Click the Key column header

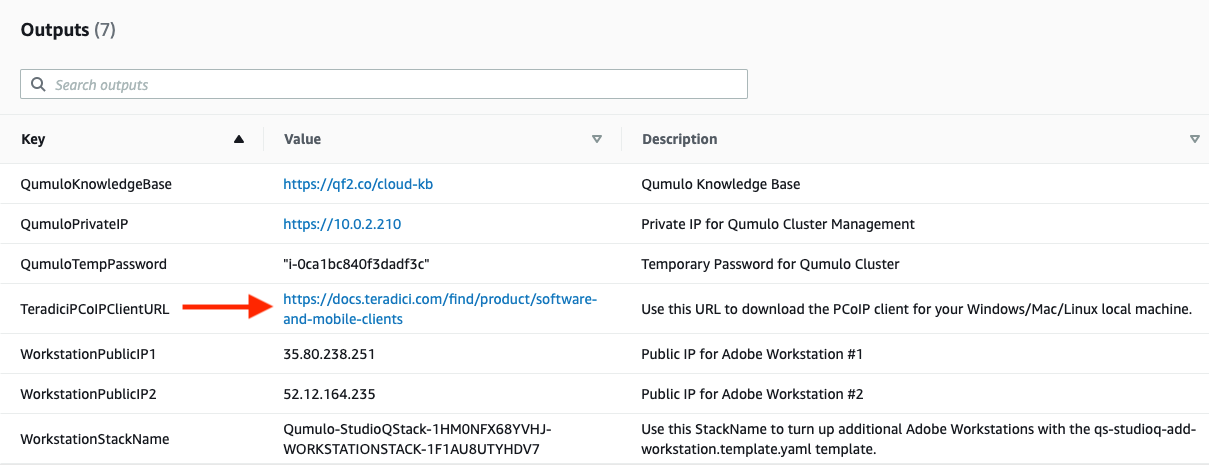(x=33, y=139)
